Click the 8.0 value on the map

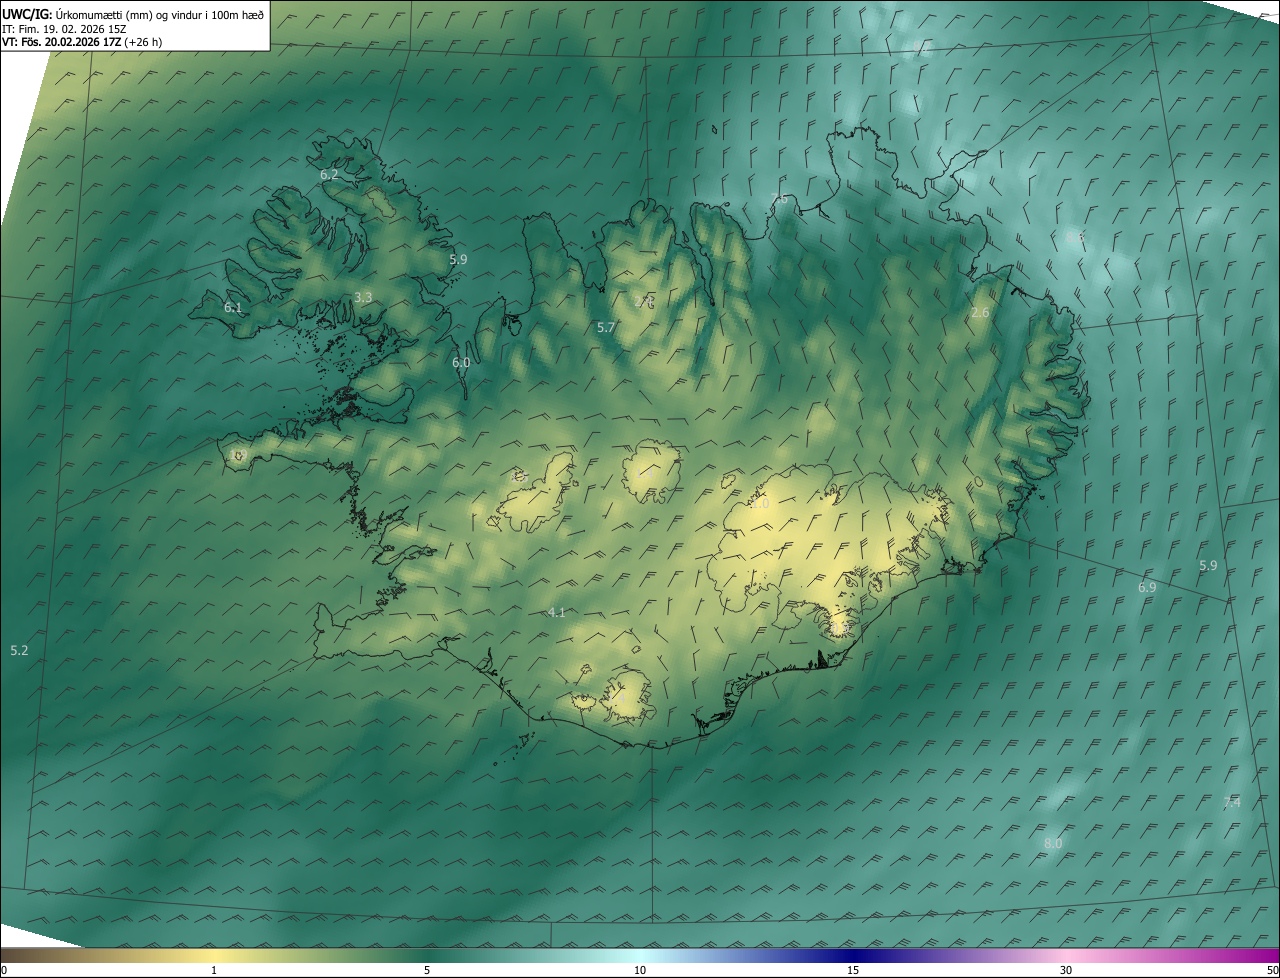pyautogui.click(x=1053, y=844)
